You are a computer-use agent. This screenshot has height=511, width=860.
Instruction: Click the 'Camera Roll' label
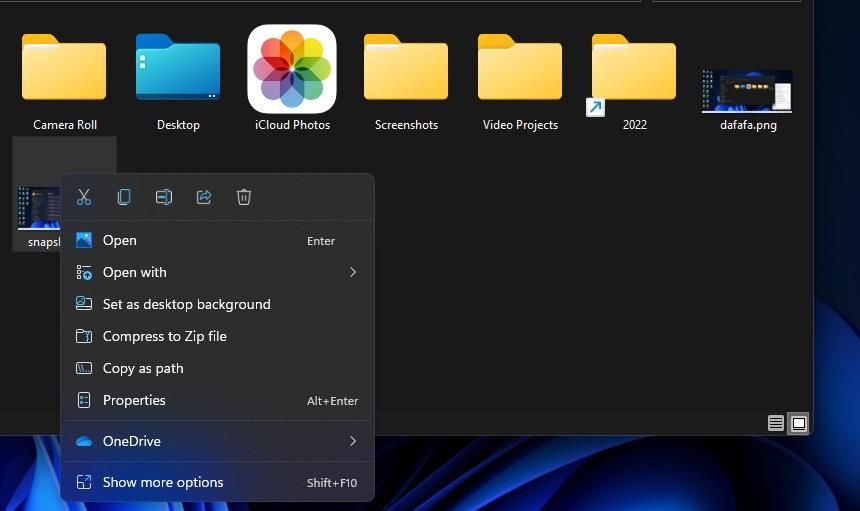[65, 125]
